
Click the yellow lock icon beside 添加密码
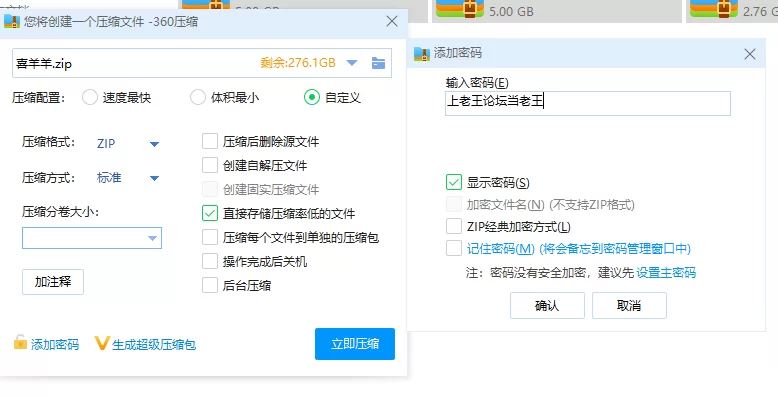(20, 342)
